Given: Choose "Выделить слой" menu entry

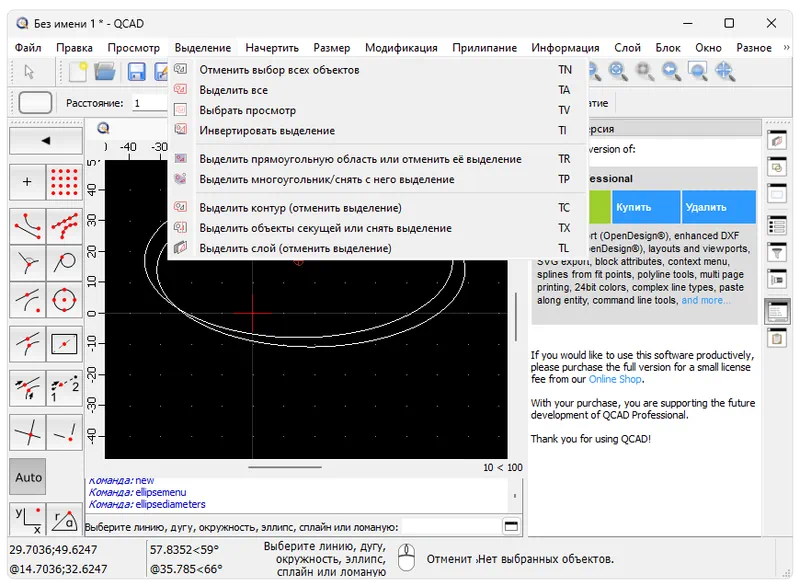Looking at the screenshot, I should point(378,248).
